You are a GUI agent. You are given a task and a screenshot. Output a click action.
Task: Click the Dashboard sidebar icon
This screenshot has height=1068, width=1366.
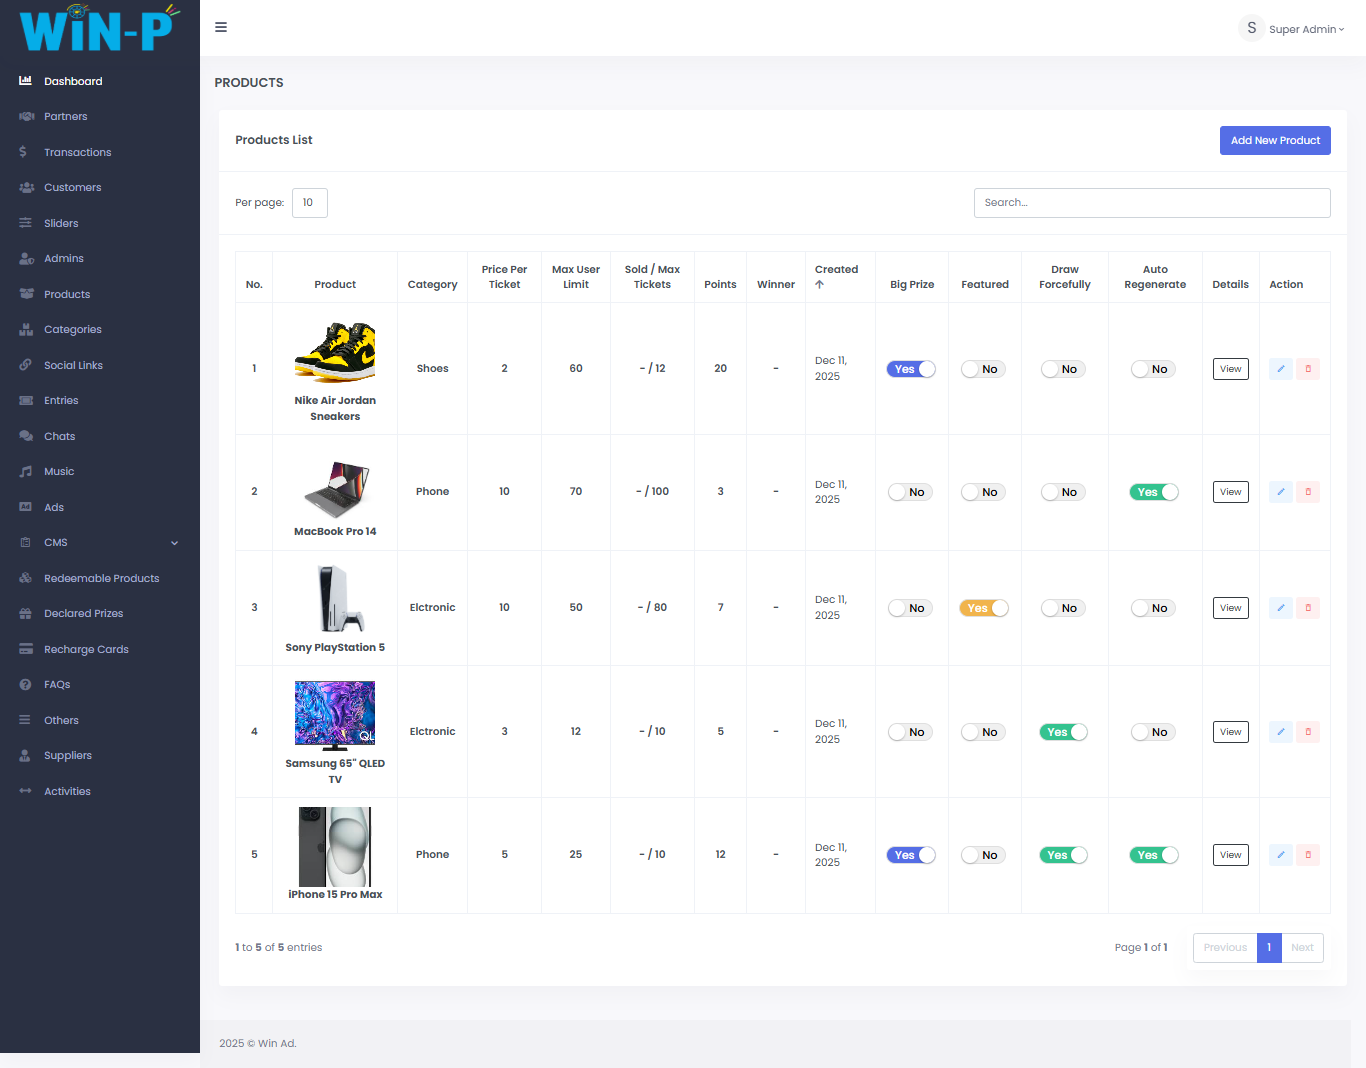coord(26,81)
